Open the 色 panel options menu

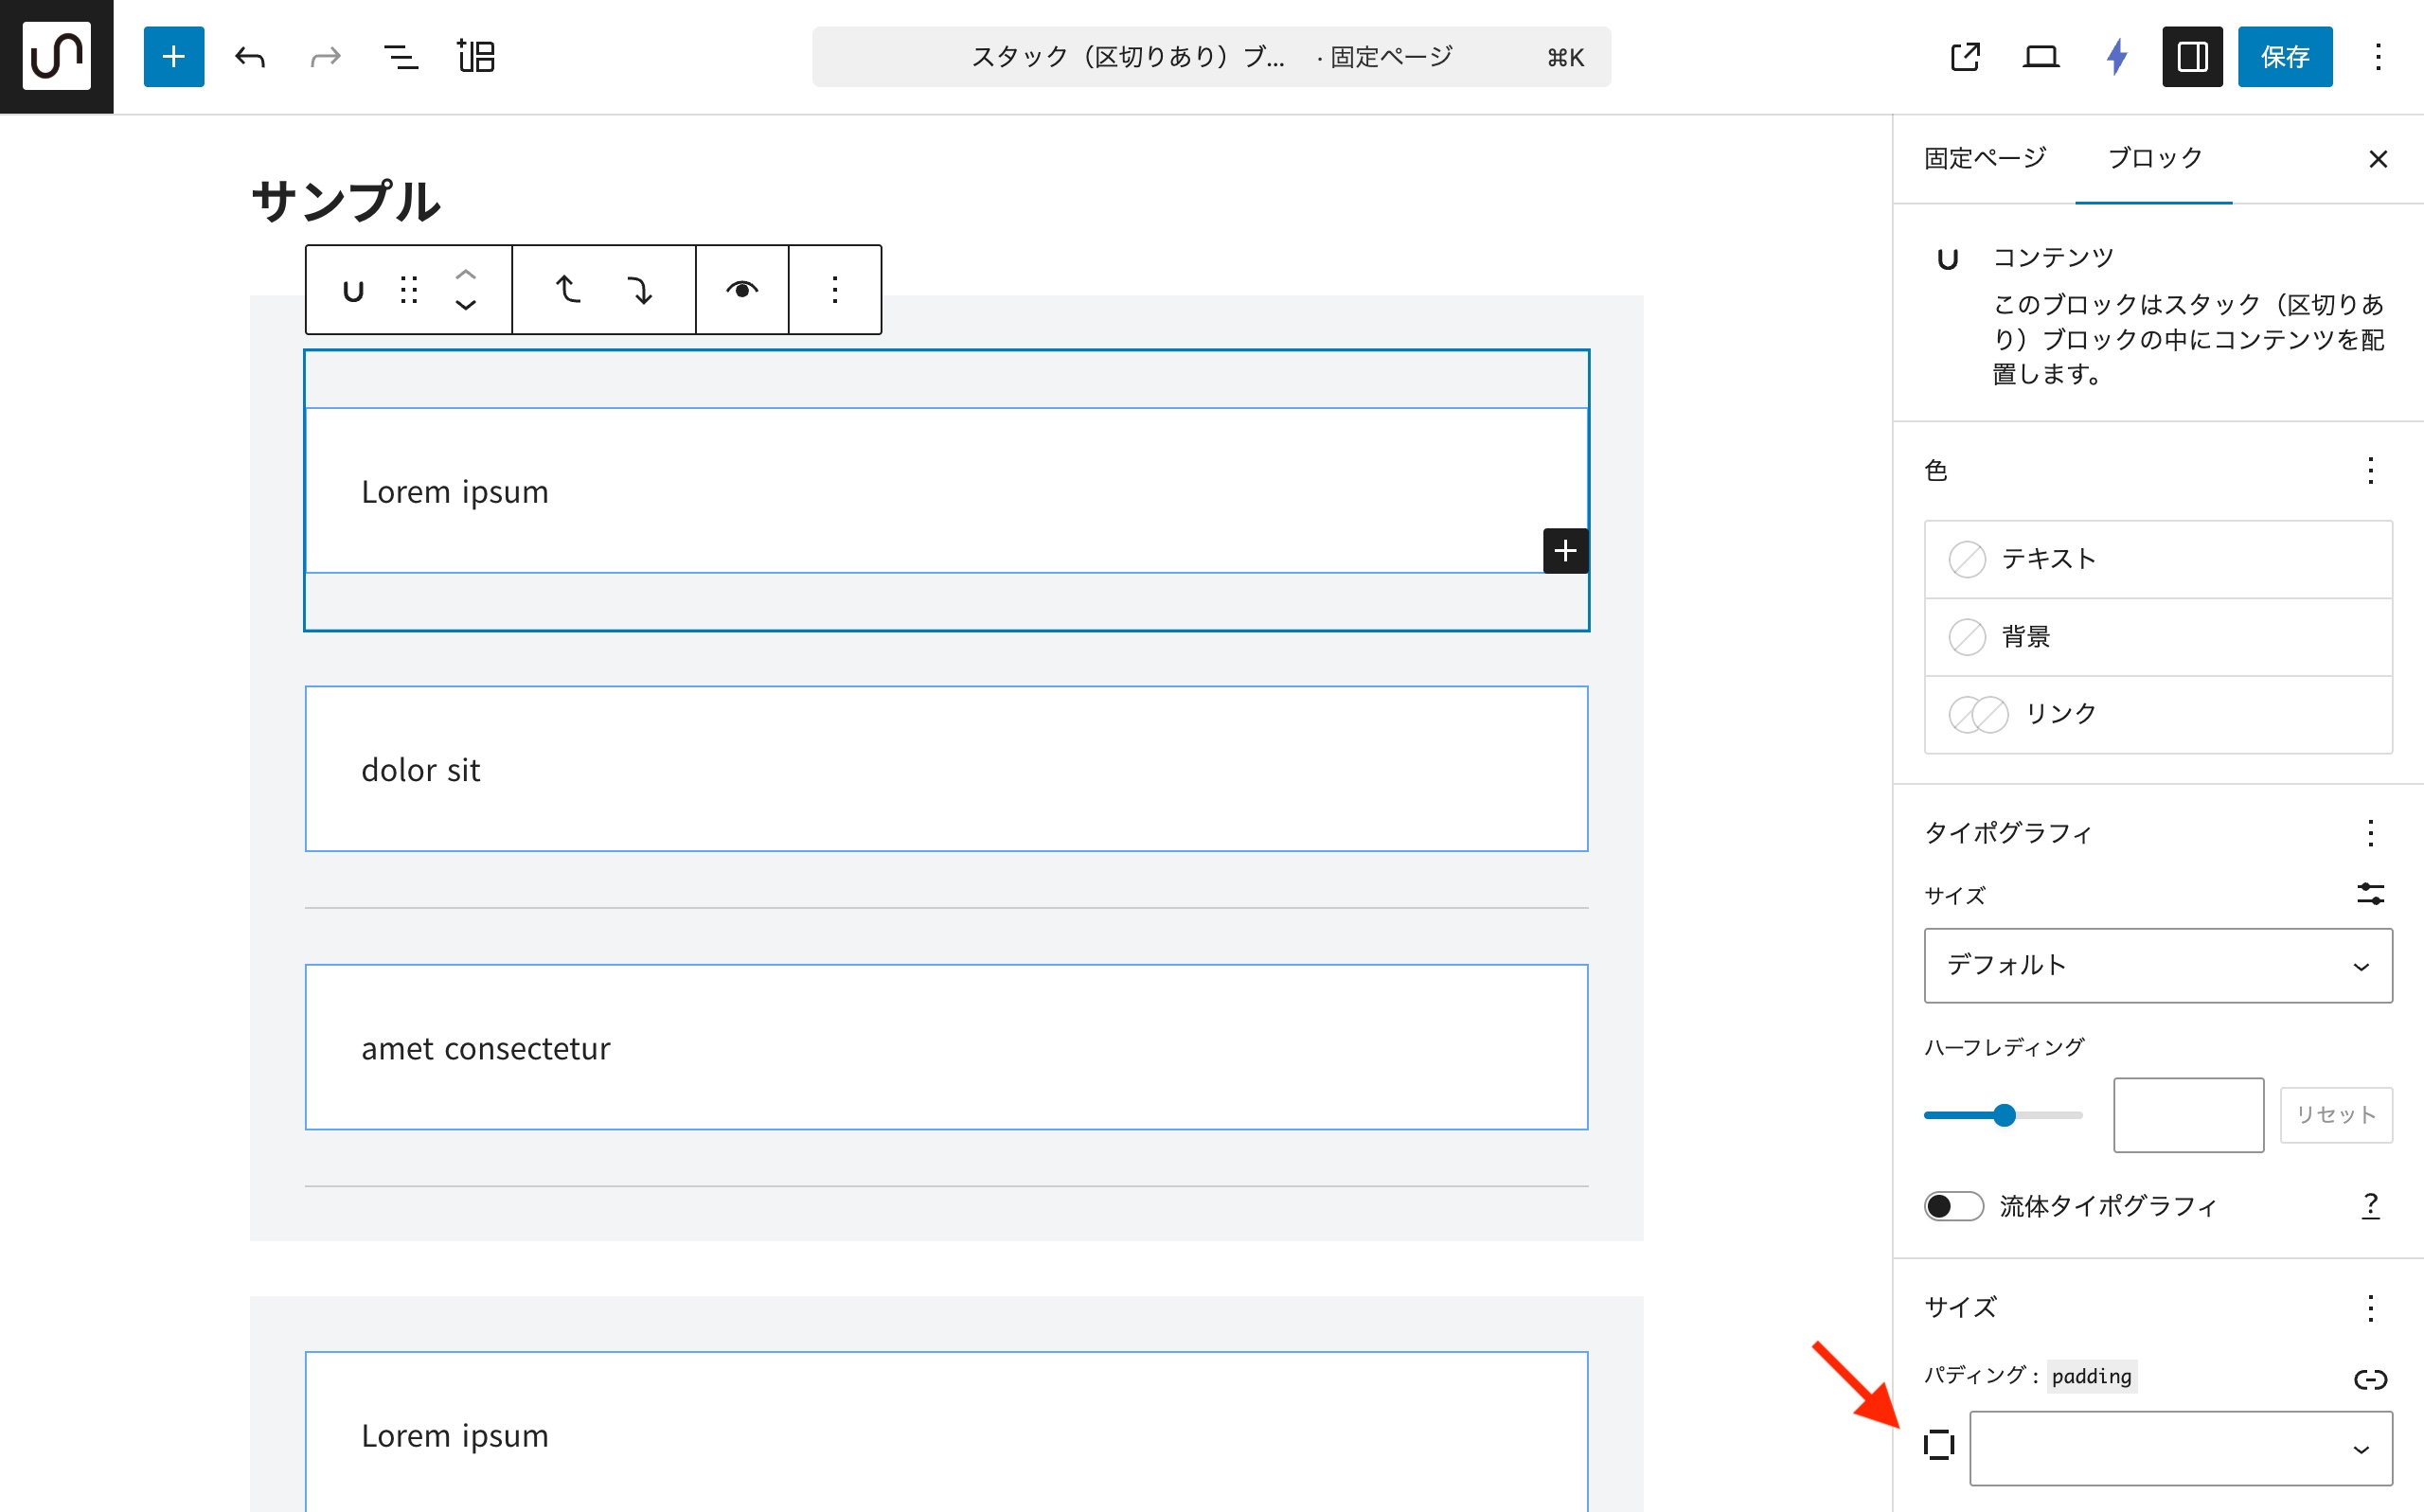pos(2370,471)
